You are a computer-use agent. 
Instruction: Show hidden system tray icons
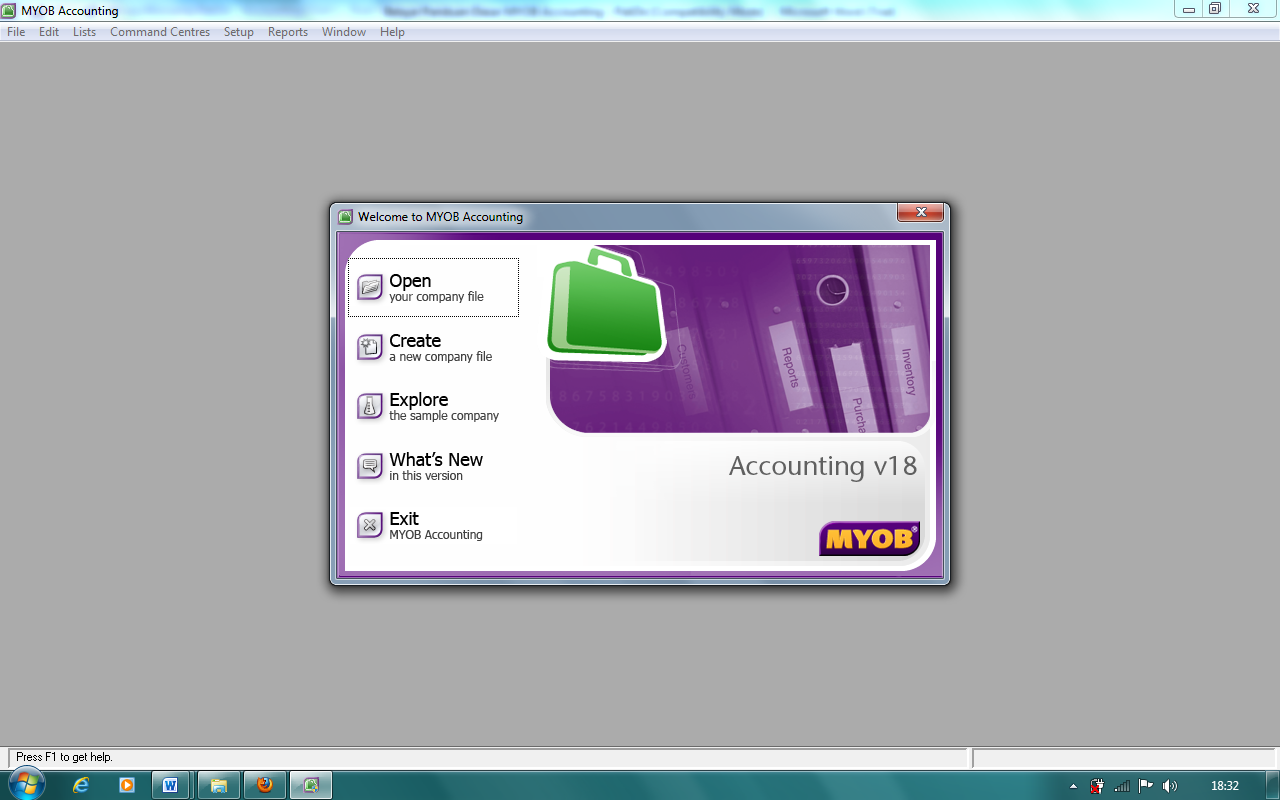tap(1073, 786)
